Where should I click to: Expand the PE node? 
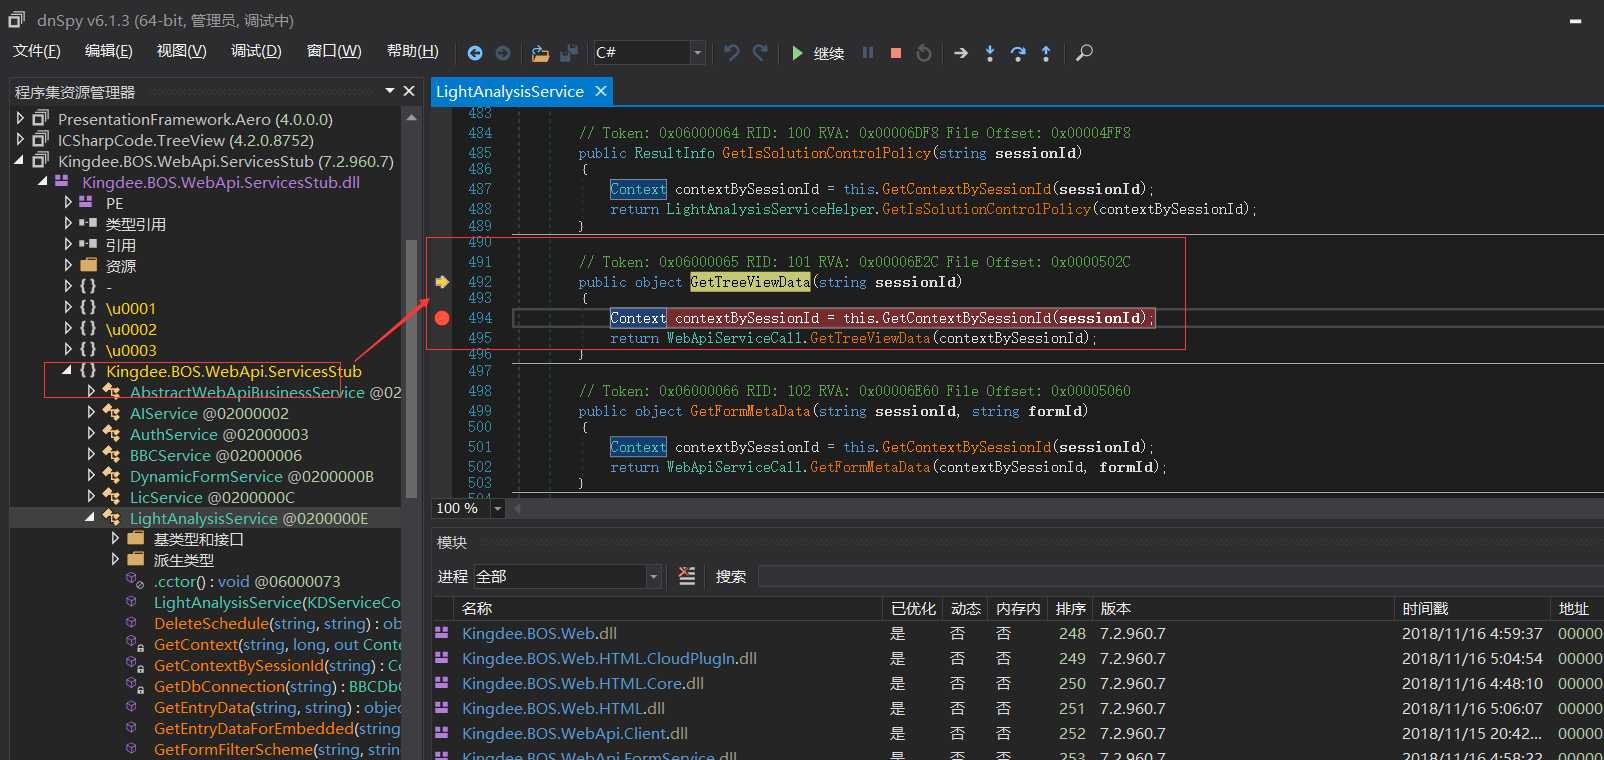point(68,202)
